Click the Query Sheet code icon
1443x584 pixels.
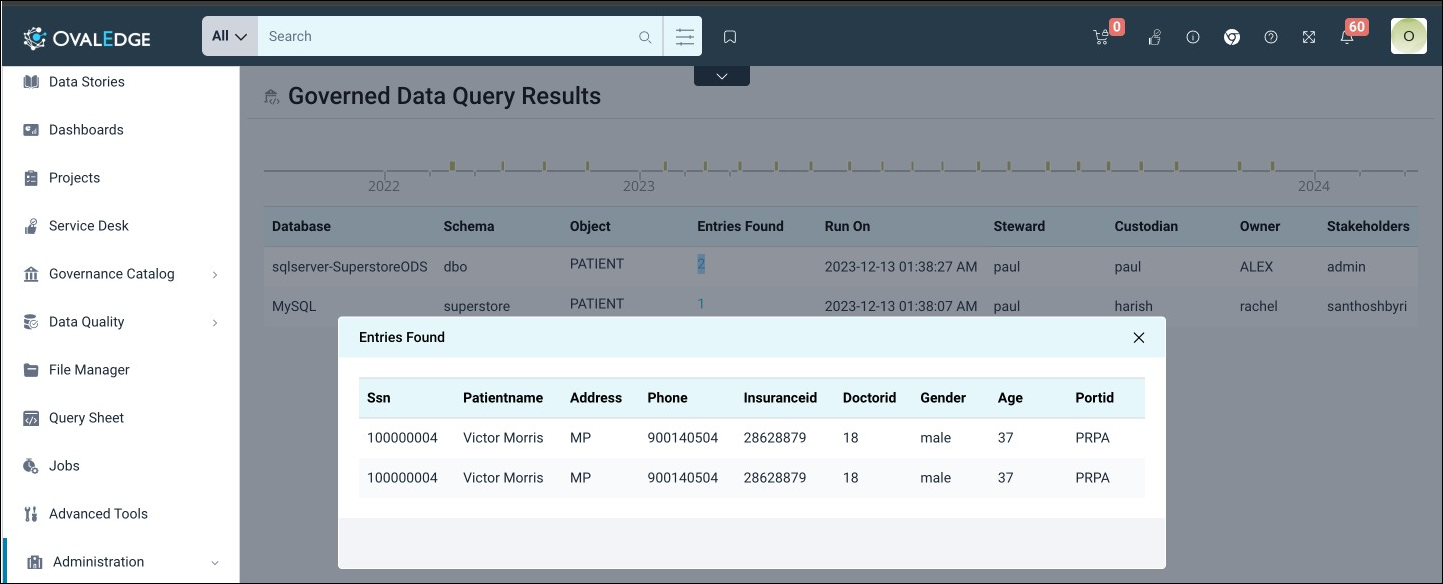[31, 418]
